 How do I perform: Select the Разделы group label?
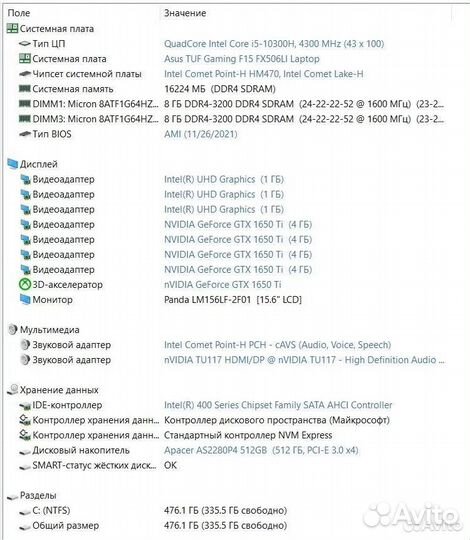click(x=38, y=495)
